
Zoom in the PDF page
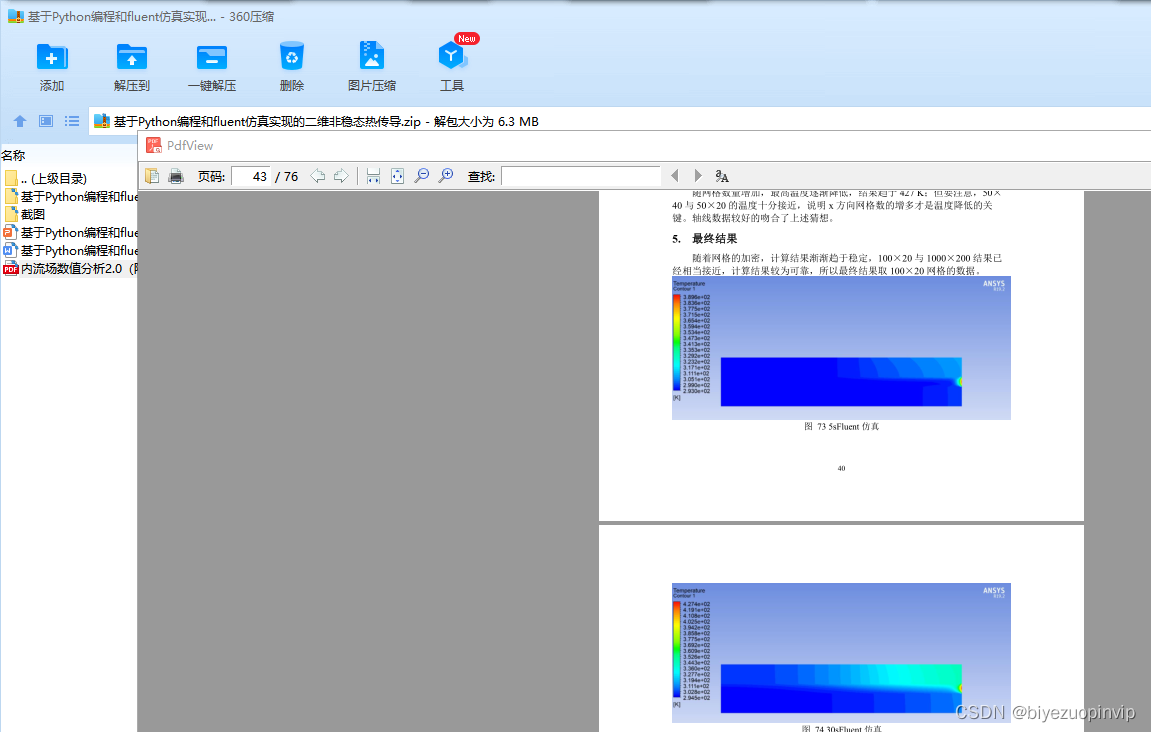pos(446,176)
